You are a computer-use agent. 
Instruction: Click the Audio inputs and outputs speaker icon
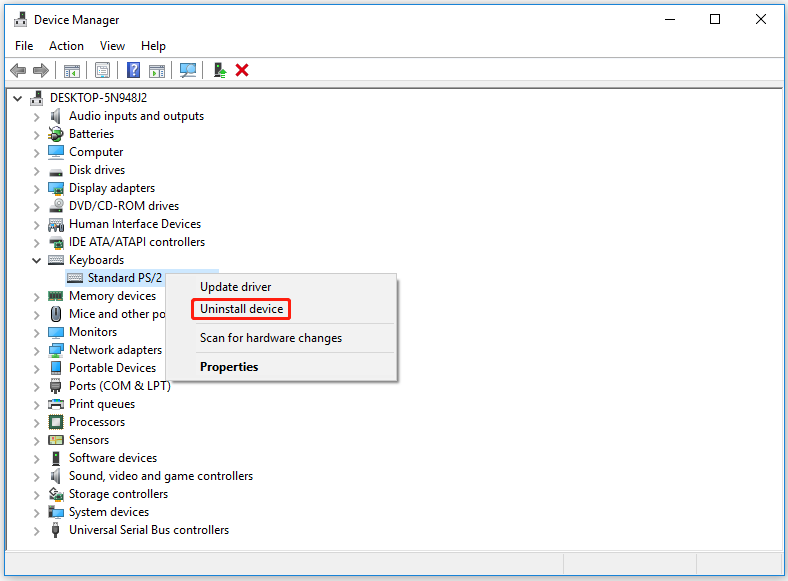point(56,116)
